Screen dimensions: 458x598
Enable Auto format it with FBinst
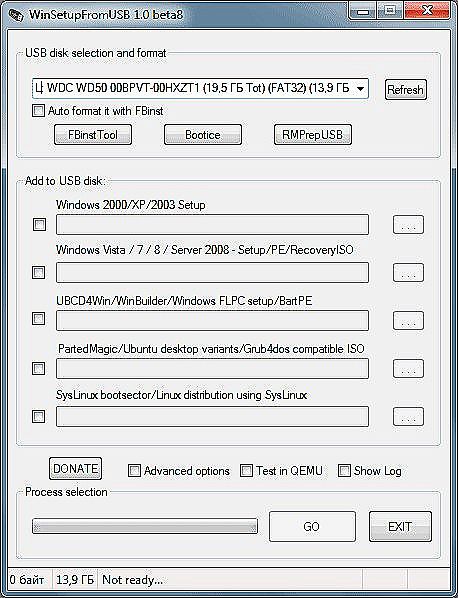click(38, 111)
